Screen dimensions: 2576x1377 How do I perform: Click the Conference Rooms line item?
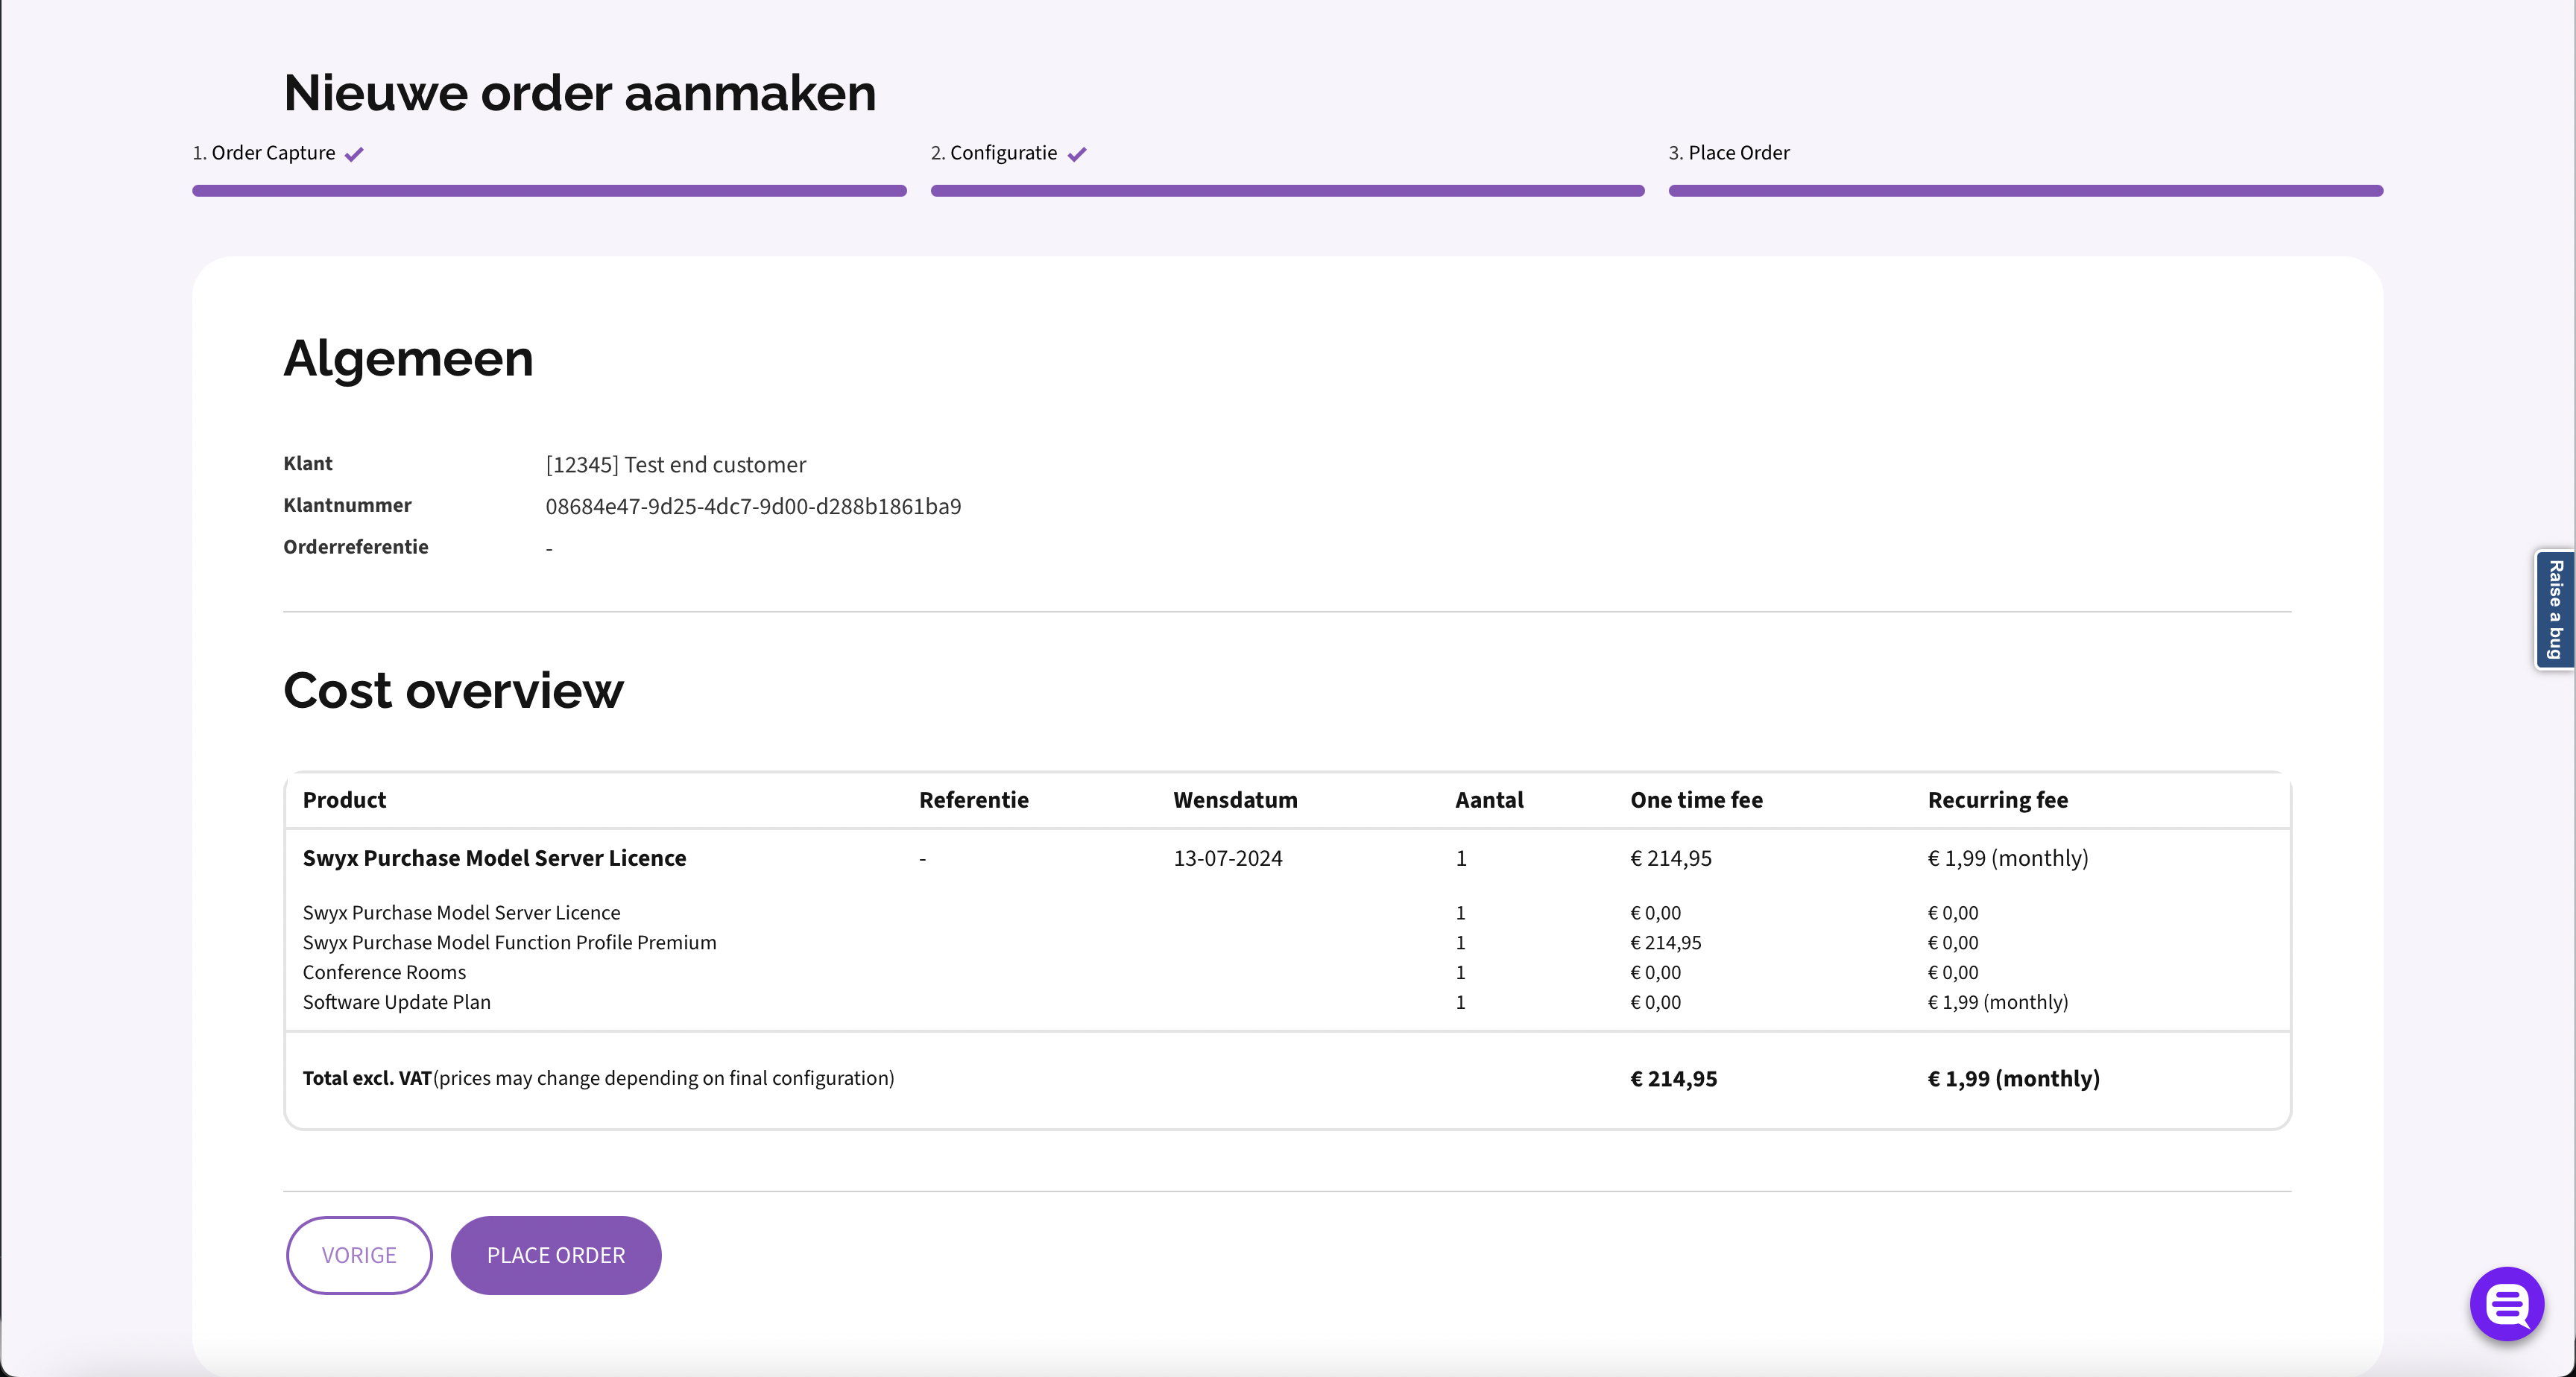coord(384,971)
